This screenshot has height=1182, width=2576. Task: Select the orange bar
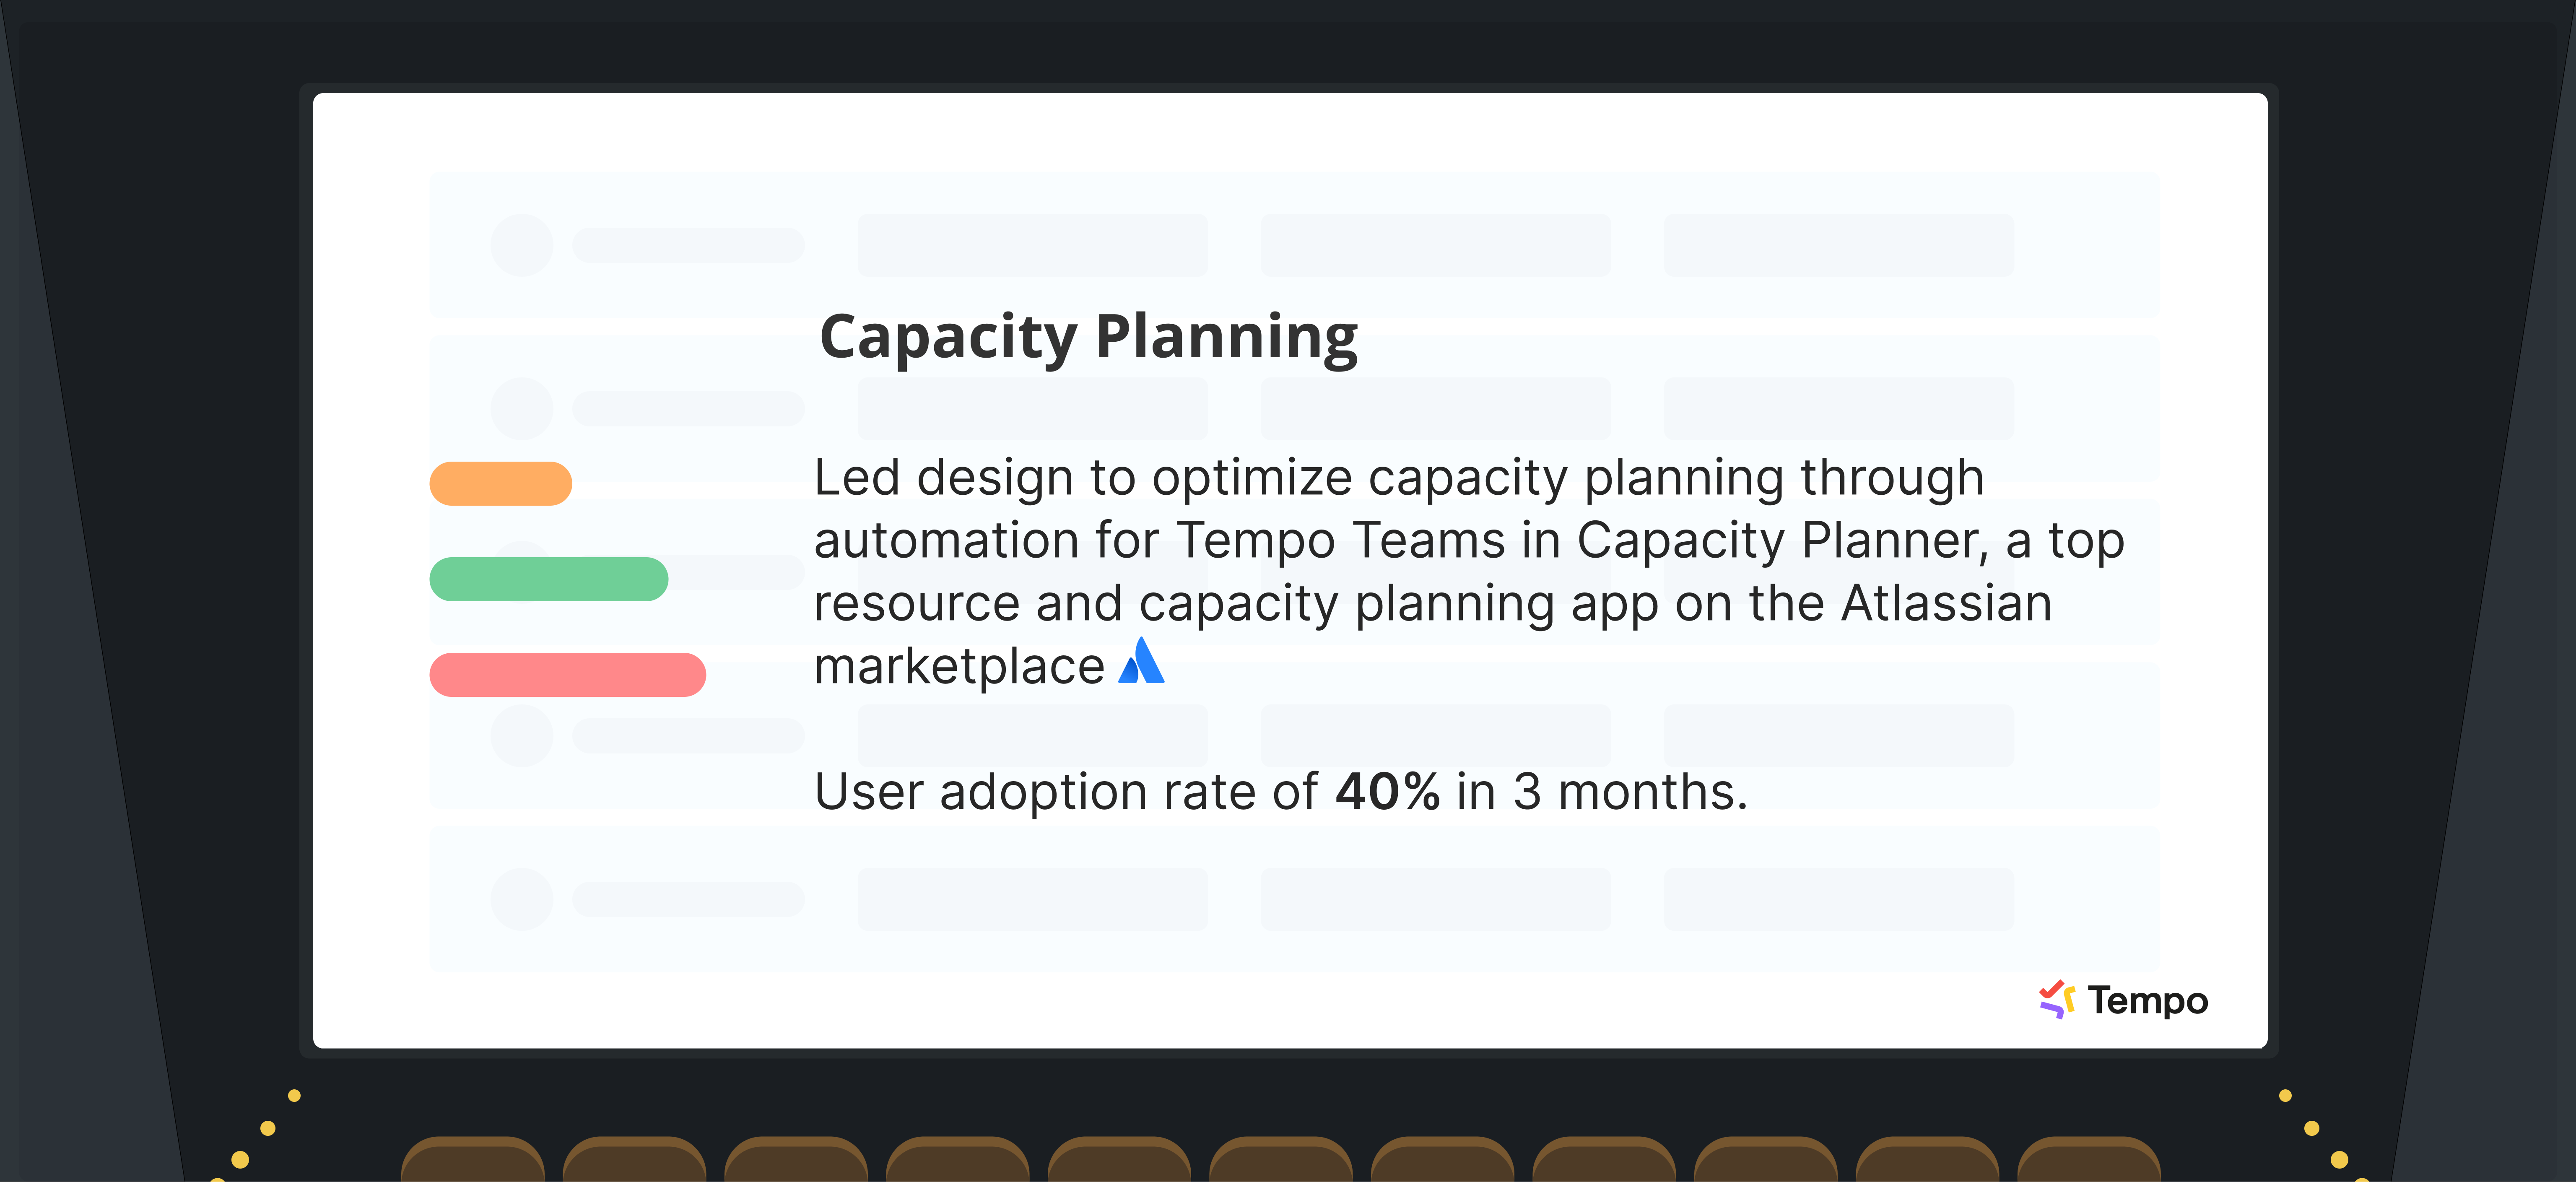(x=500, y=483)
